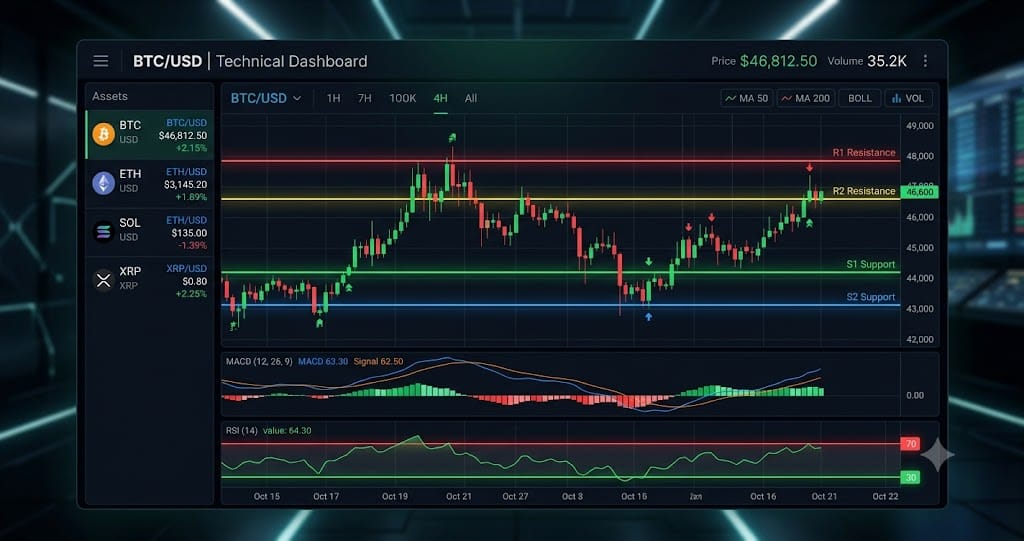Select the ETH asset row
This screenshot has height=541, width=1024.
click(150, 184)
